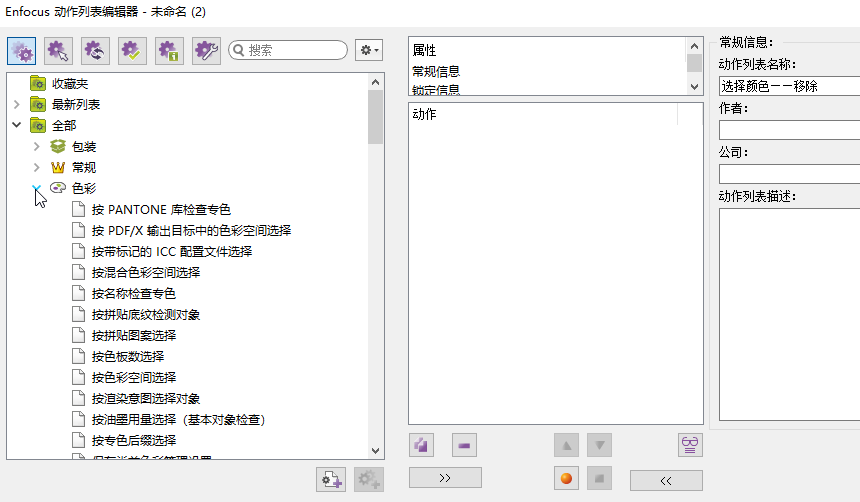The image size is (860, 502).
Task: Click the gear-with-info-badge actions icon
Action: tap(169, 50)
